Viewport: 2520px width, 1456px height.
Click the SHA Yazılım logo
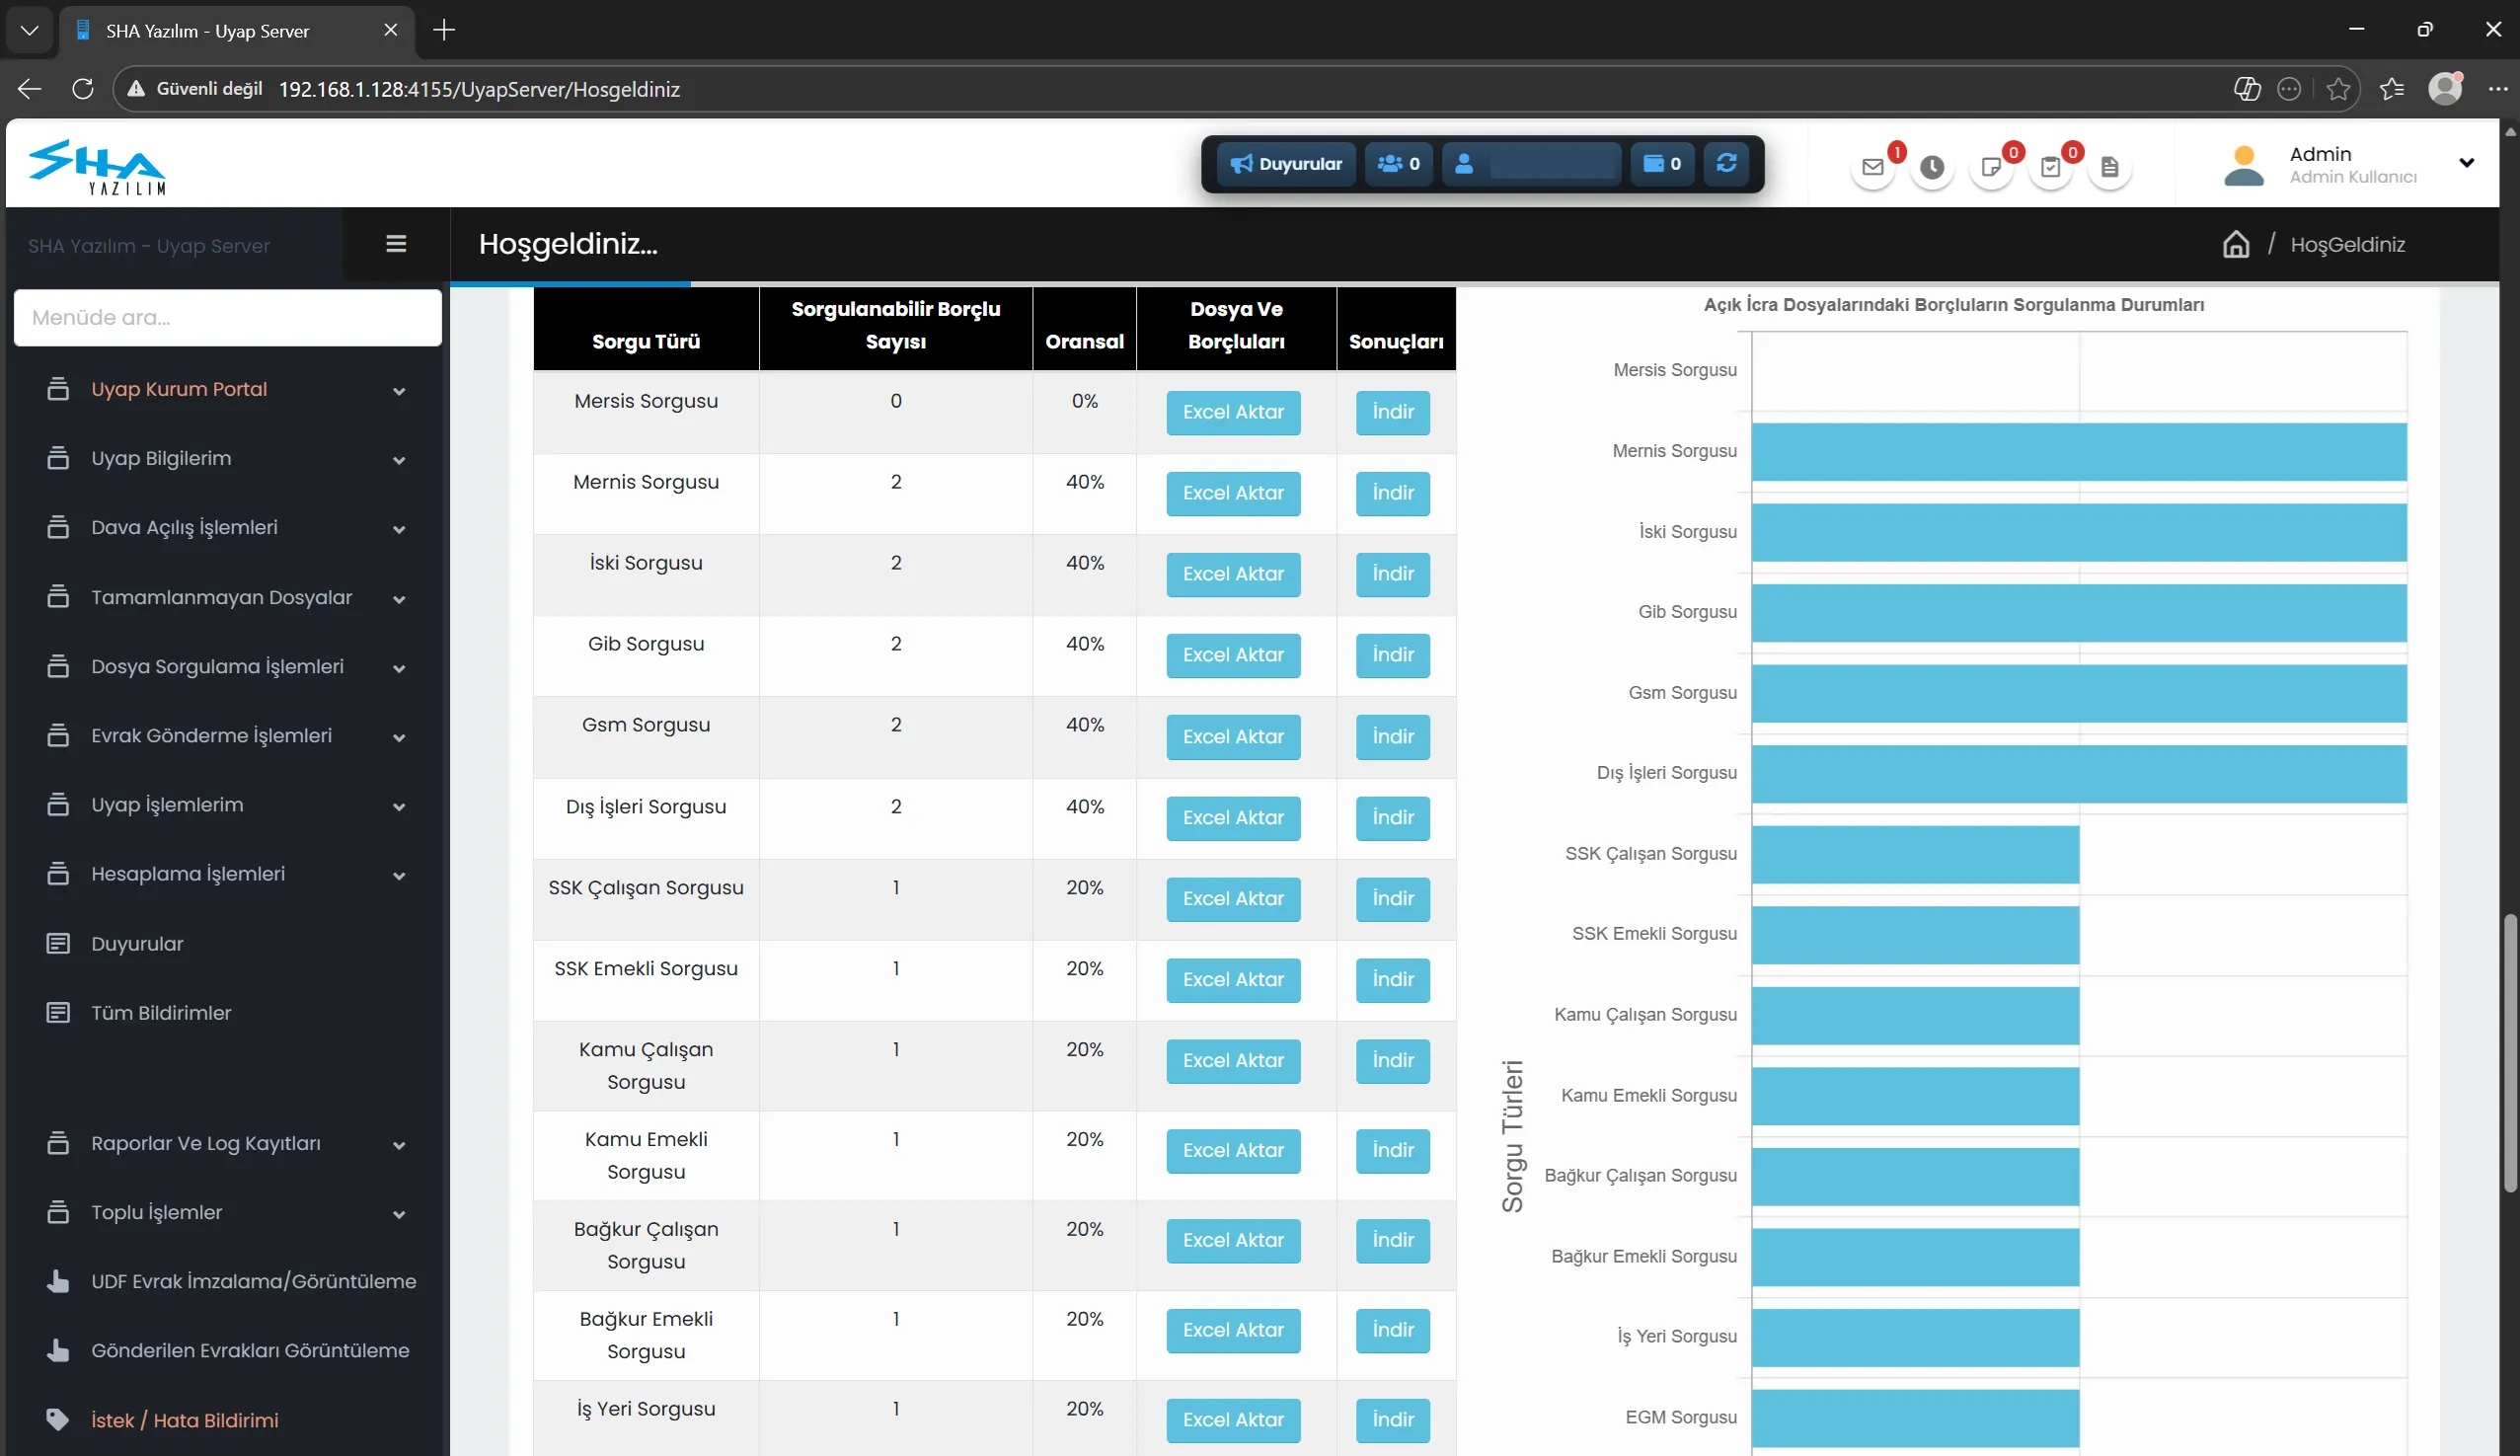point(97,166)
